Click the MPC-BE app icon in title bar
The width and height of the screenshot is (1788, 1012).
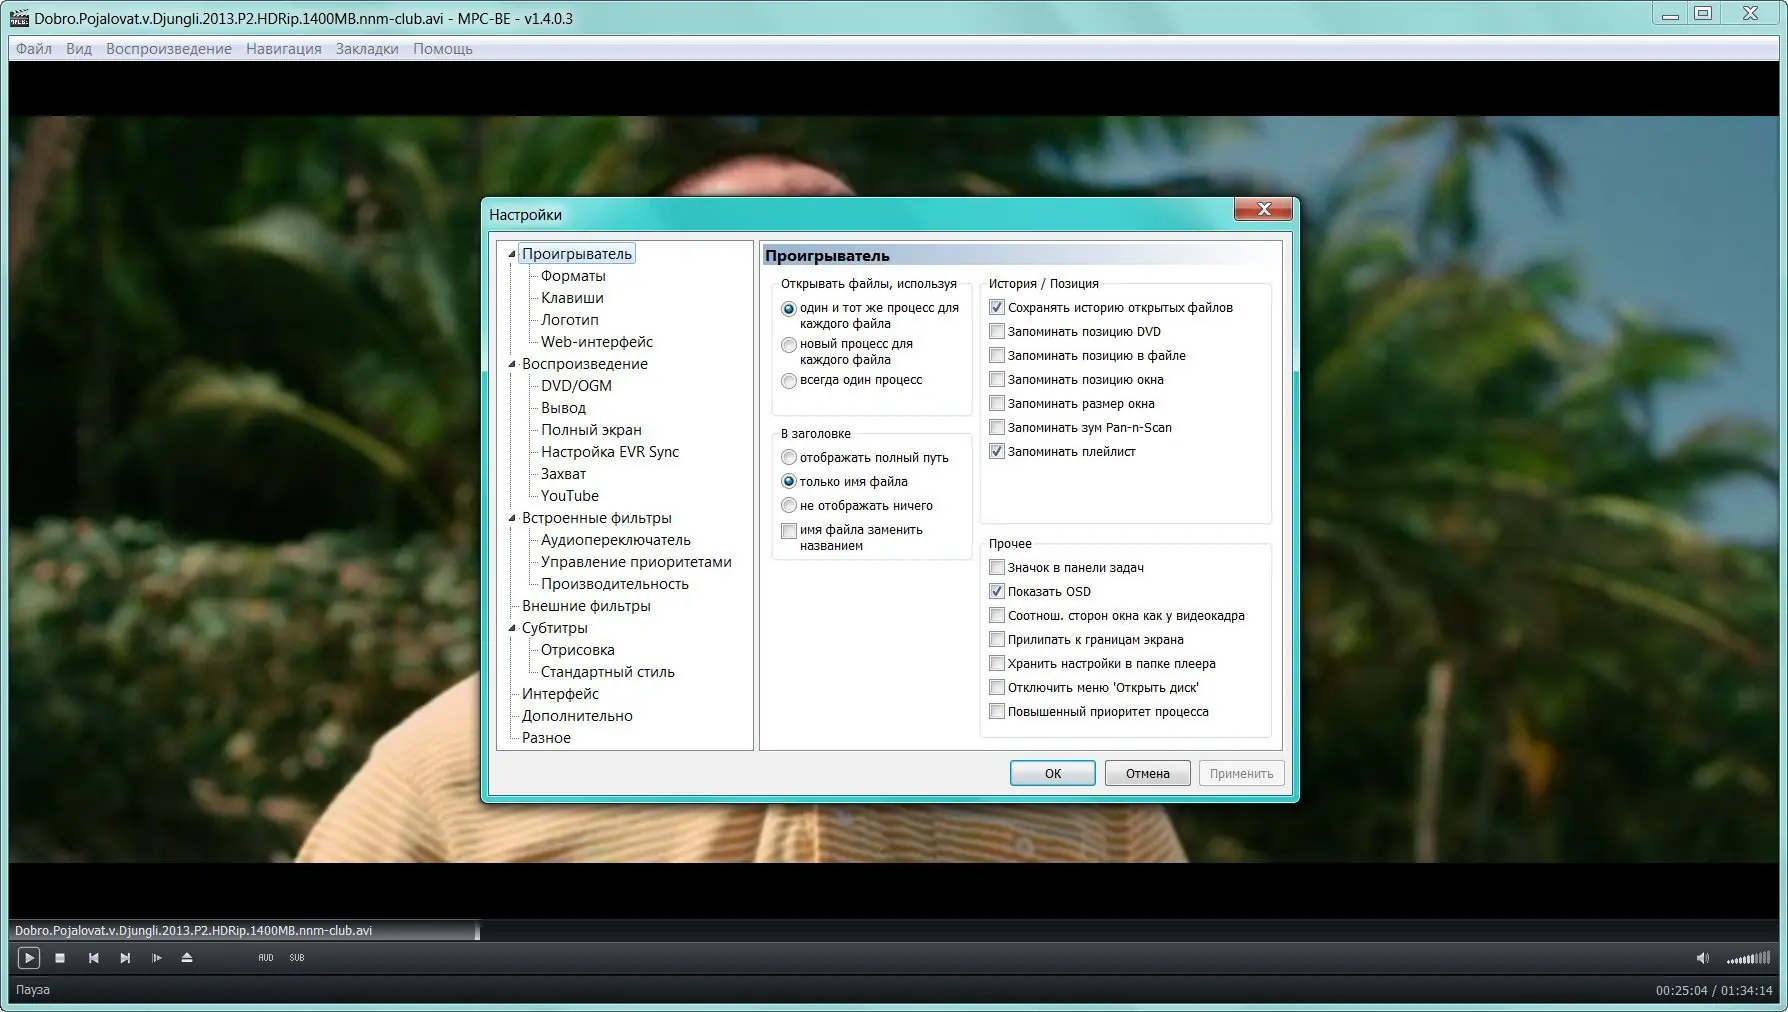pyautogui.click(x=19, y=18)
